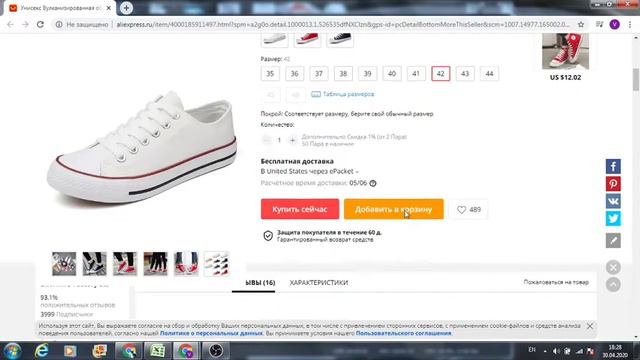
Task: Click the address bar URL field
Action: [x=343, y=24]
